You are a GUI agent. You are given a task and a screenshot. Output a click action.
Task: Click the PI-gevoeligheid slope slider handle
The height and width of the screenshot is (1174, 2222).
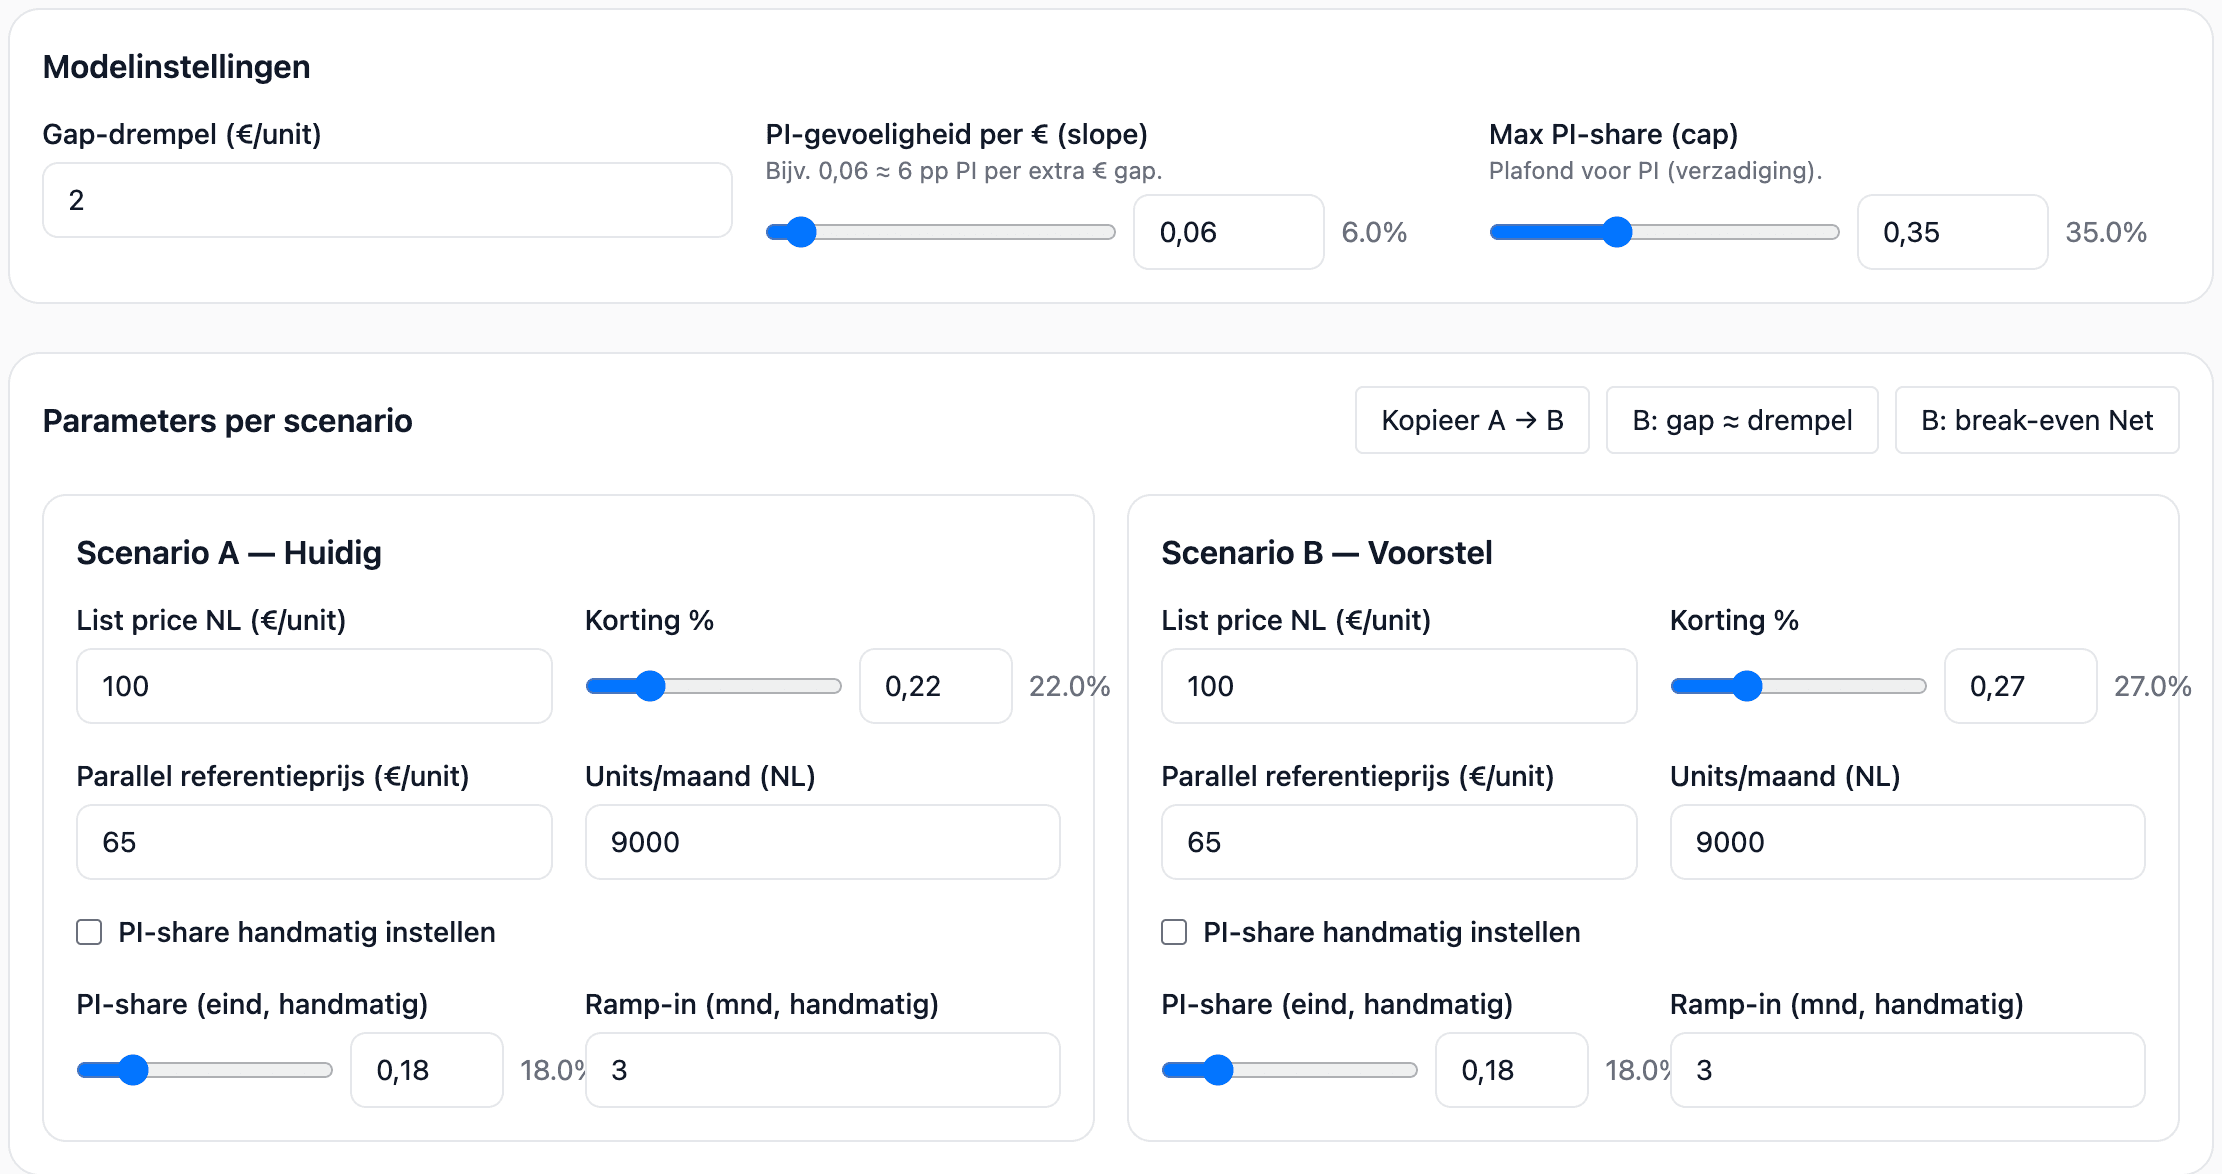click(800, 232)
